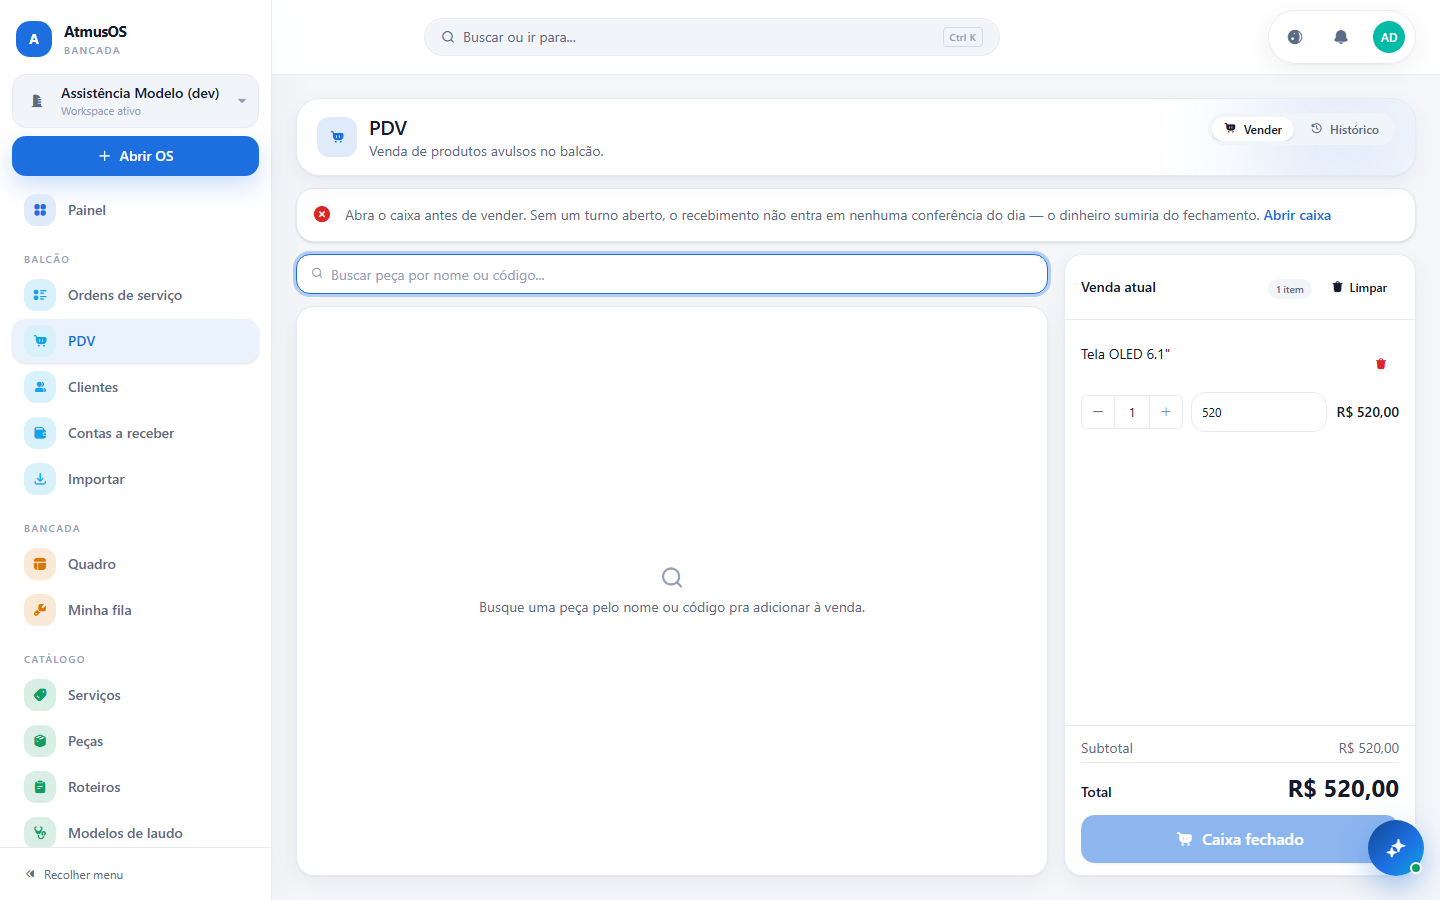
Task: Clear the sale with Limpar
Action: 1360,288
